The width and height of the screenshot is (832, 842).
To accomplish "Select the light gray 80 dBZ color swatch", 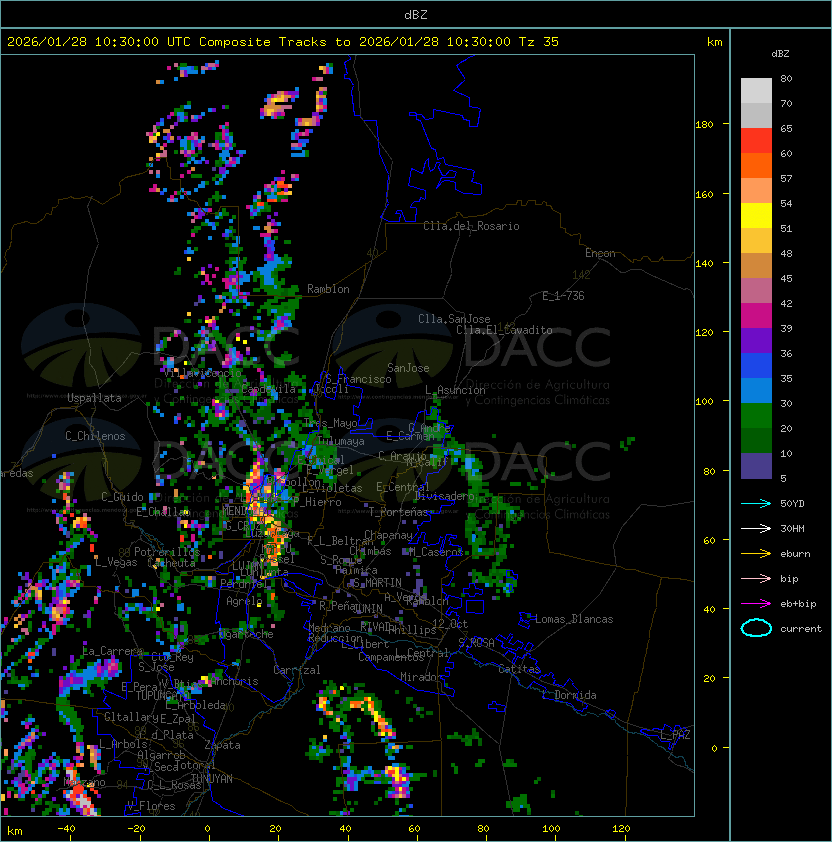I will pyautogui.click(x=756, y=91).
